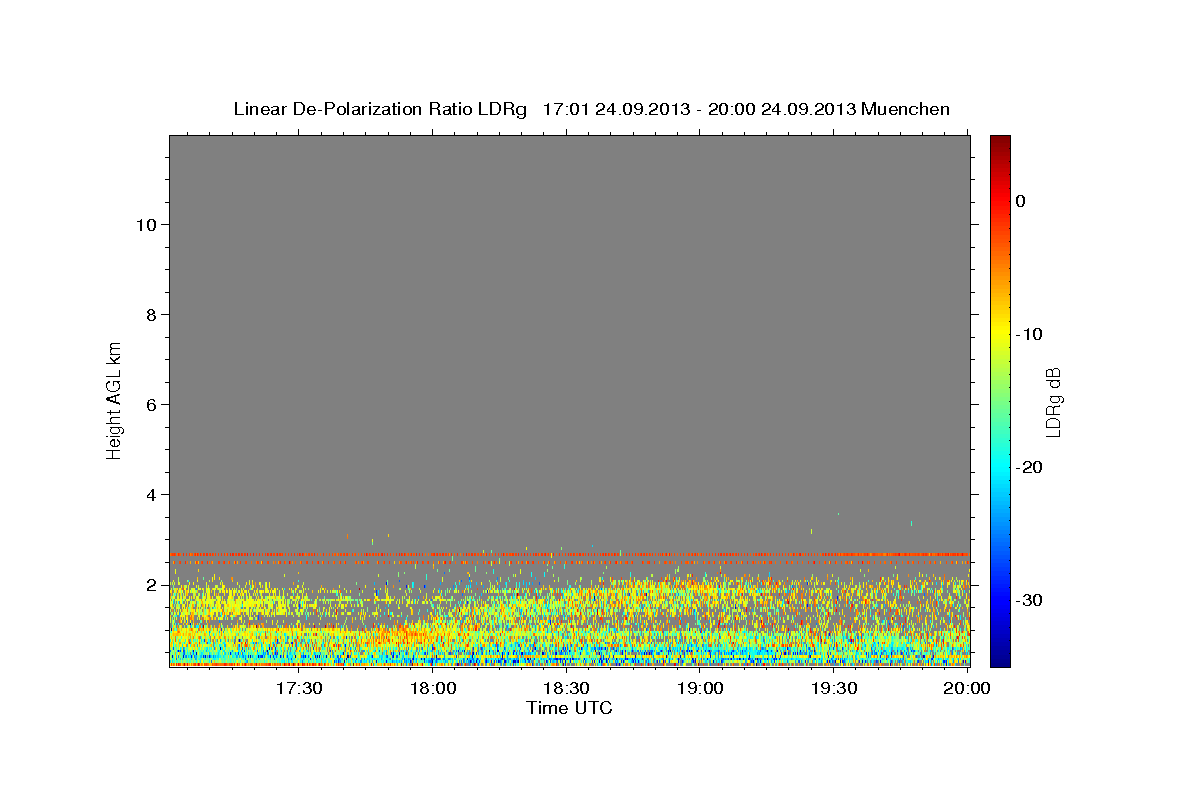Select the 'Muenchen' location text in the title
Viewport: 1200px width, 800px height.
pos(906,109)
